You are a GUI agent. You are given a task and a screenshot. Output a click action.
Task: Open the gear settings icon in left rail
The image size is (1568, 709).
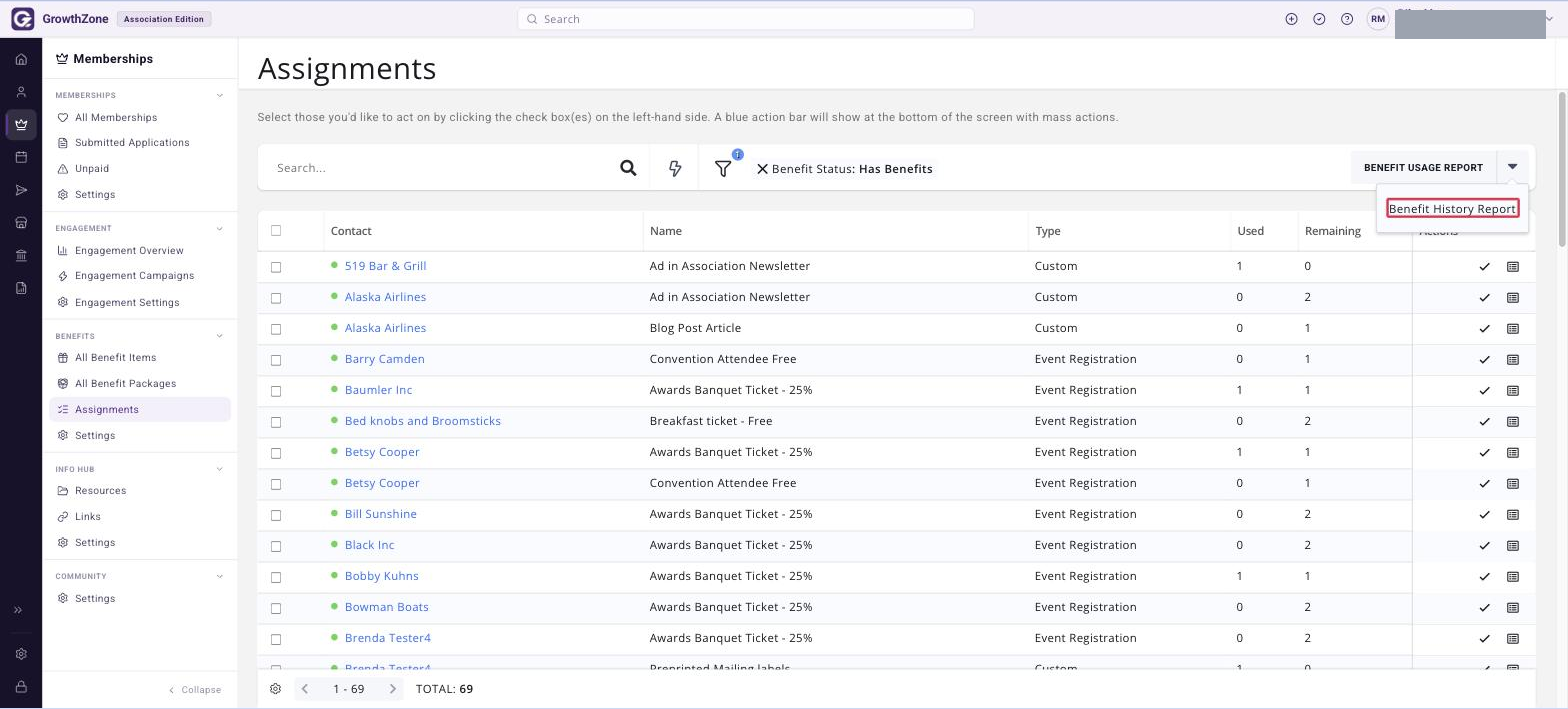[21, 654]
